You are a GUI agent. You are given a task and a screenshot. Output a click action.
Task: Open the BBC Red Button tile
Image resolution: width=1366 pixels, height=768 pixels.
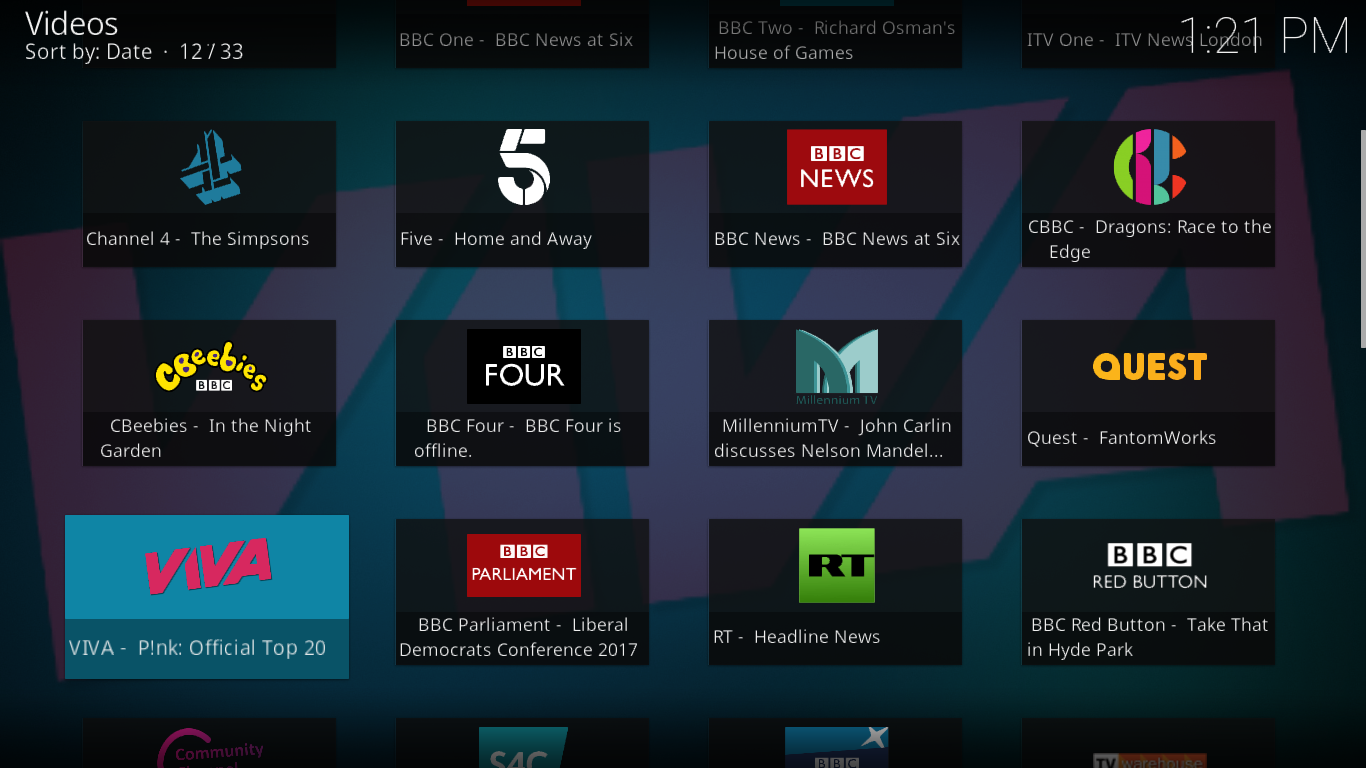(1148, 592)
